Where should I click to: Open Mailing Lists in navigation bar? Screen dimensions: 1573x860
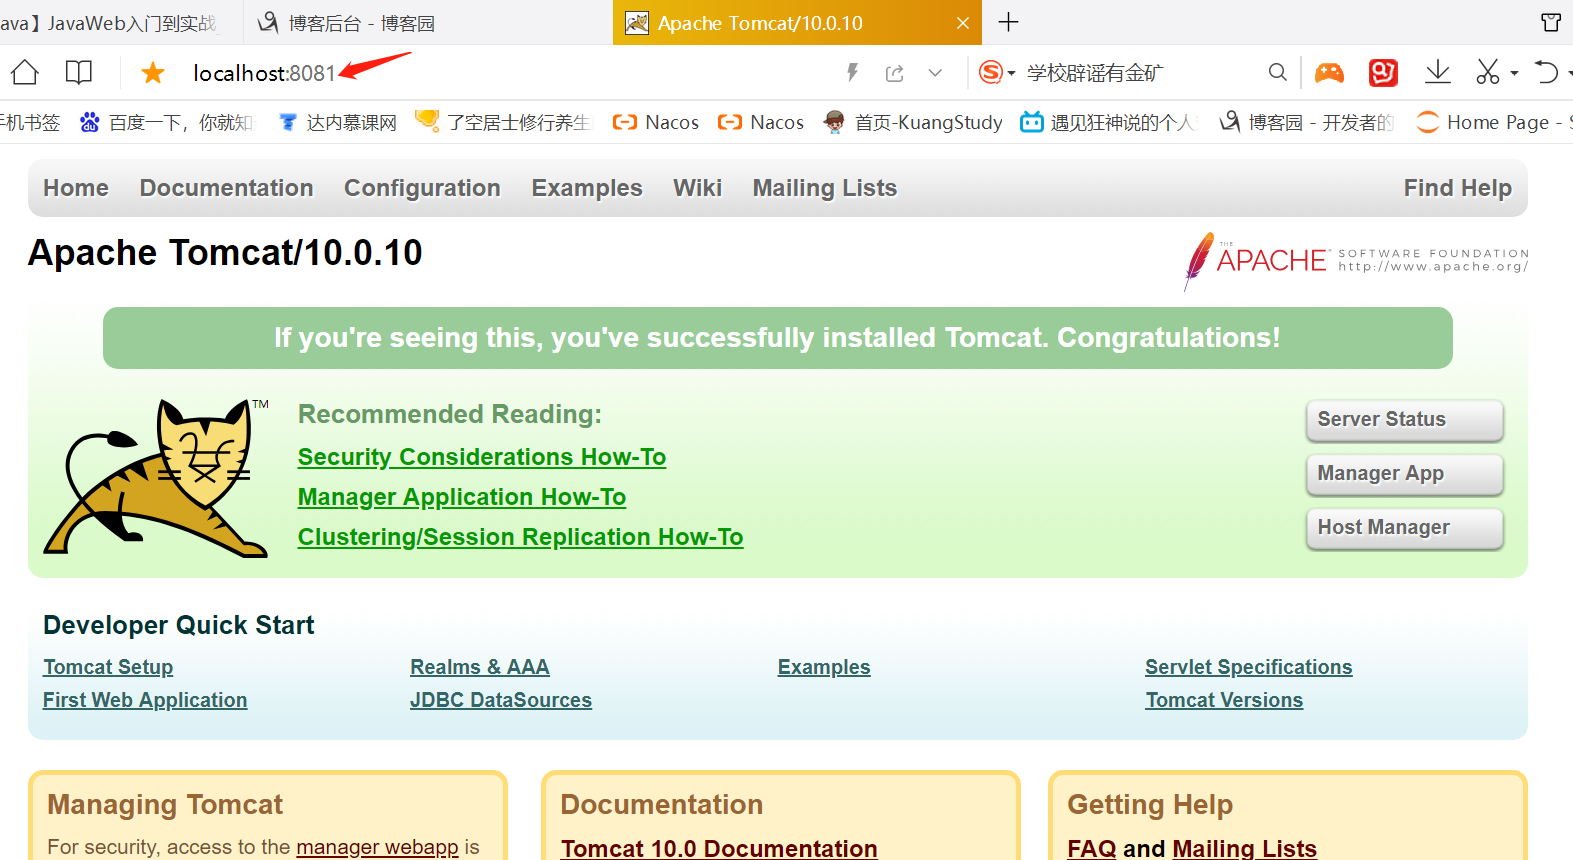coord(825,188)
